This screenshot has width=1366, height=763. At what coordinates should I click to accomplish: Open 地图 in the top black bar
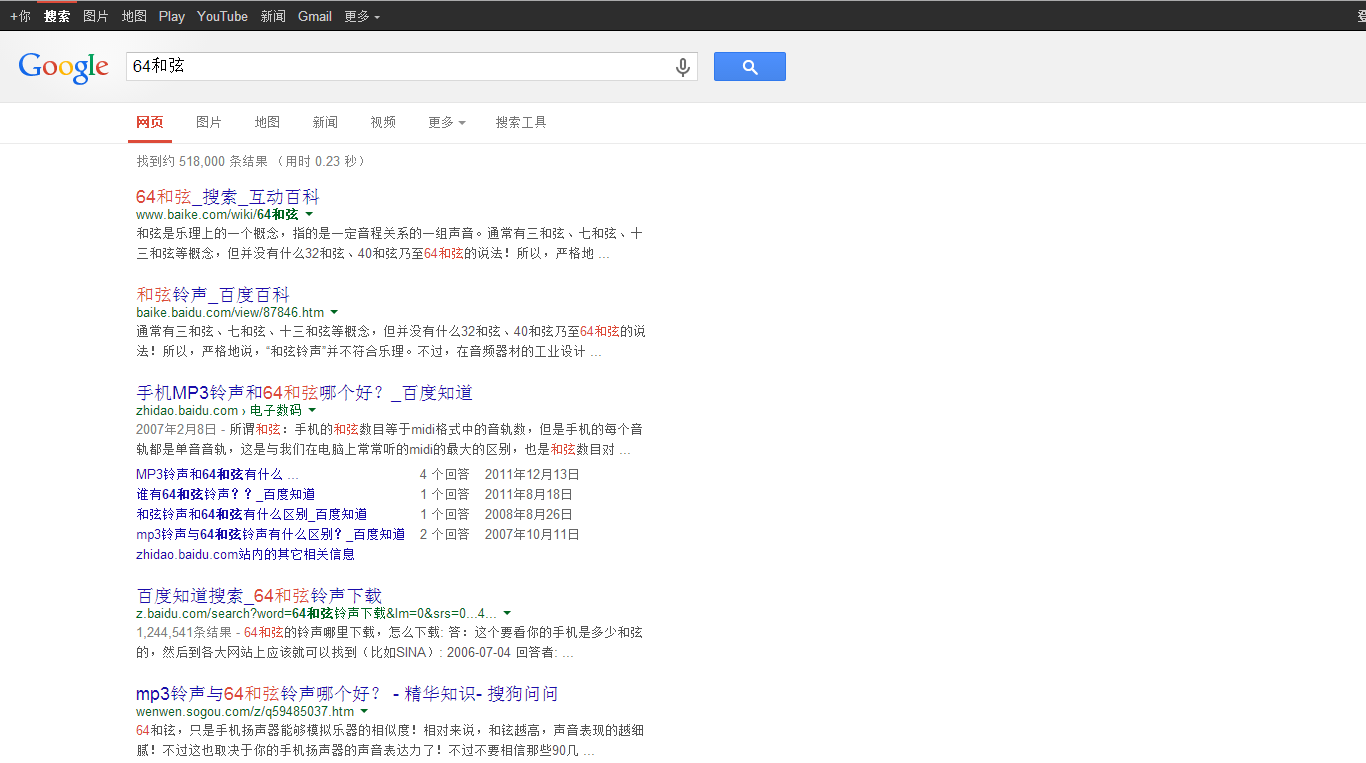pyautogui.click(x=134, y=16)
